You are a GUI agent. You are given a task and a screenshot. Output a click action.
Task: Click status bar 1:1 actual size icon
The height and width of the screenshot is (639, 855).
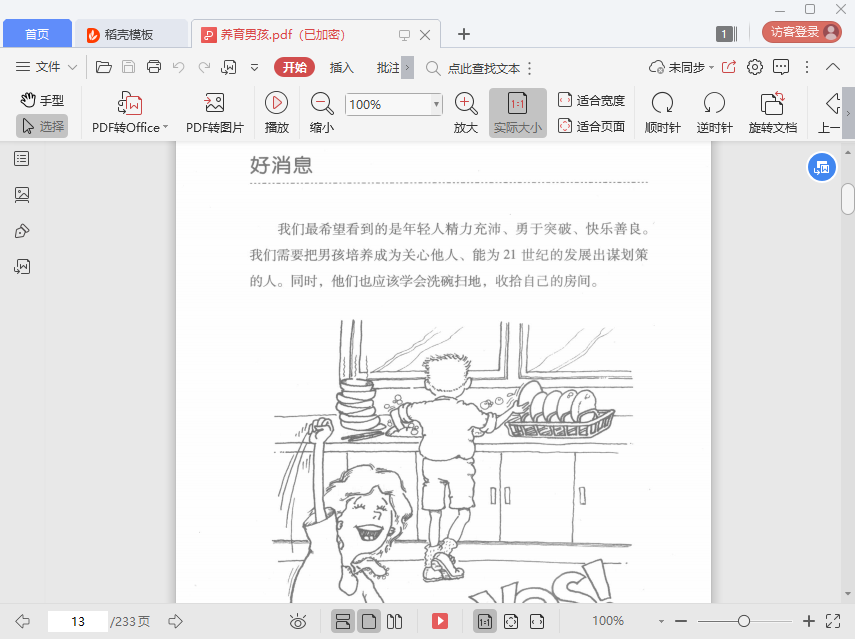point(484,621)
